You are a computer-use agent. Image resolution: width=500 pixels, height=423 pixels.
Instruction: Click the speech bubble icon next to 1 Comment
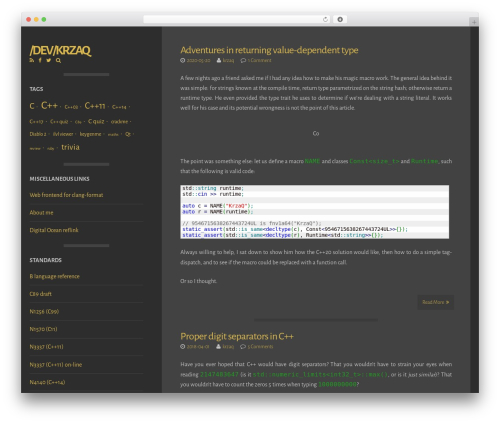coord(243,60)
